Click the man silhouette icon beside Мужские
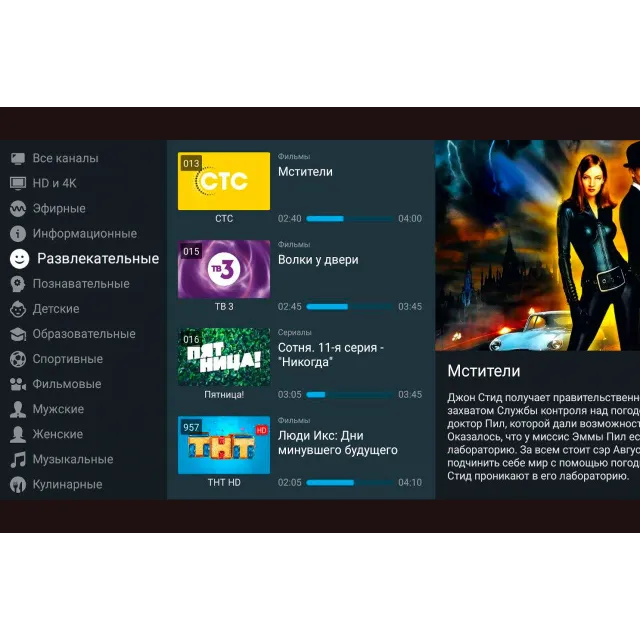Viewport: 640px width, 640px height. (x=18, y=409)
